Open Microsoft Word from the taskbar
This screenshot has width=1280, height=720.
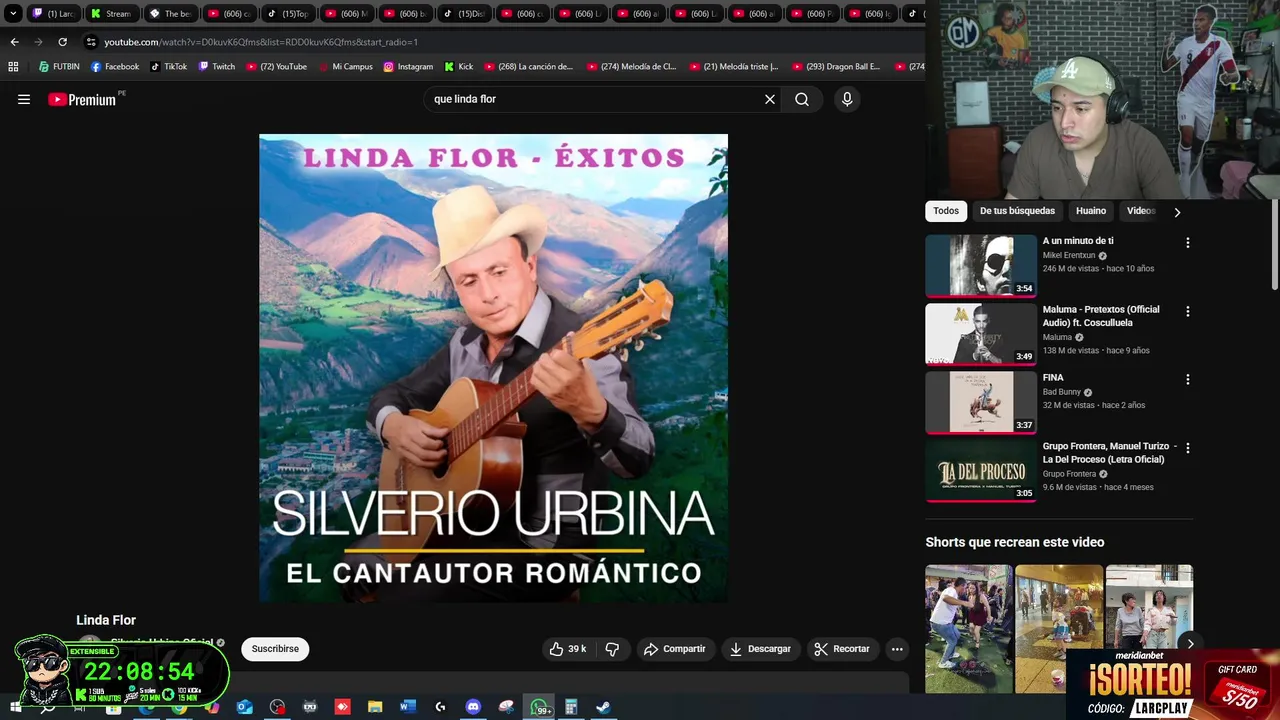[407, 707]
